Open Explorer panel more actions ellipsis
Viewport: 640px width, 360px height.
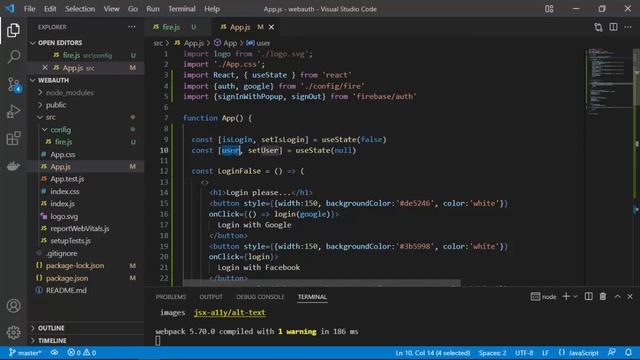(131, 27)
